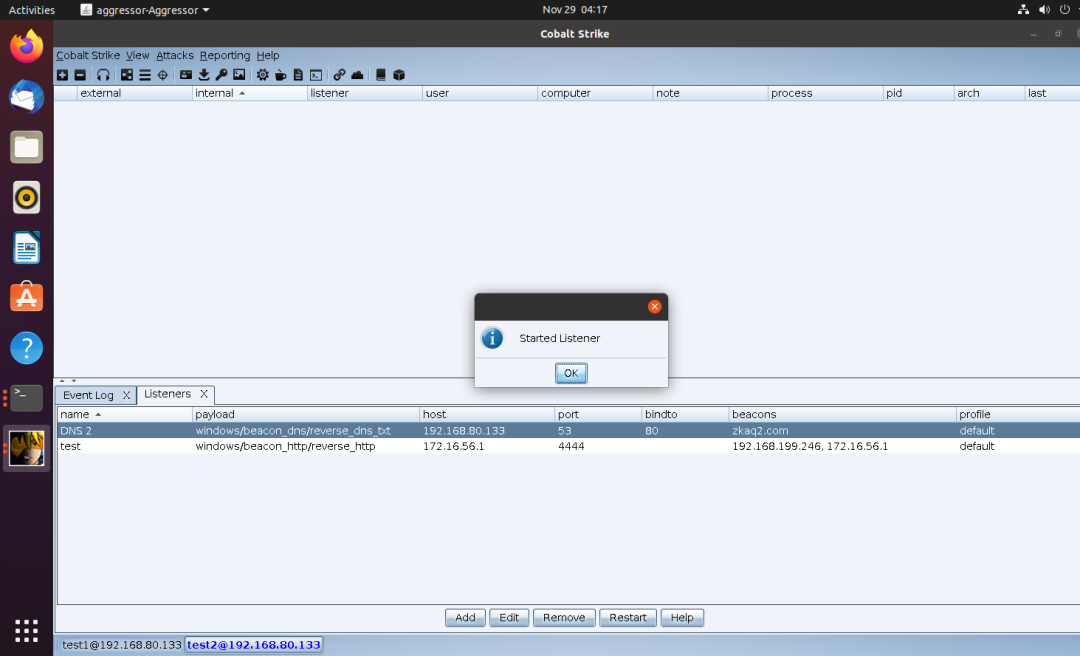Click MS Office Macro document icon

(x=298, y=75)
